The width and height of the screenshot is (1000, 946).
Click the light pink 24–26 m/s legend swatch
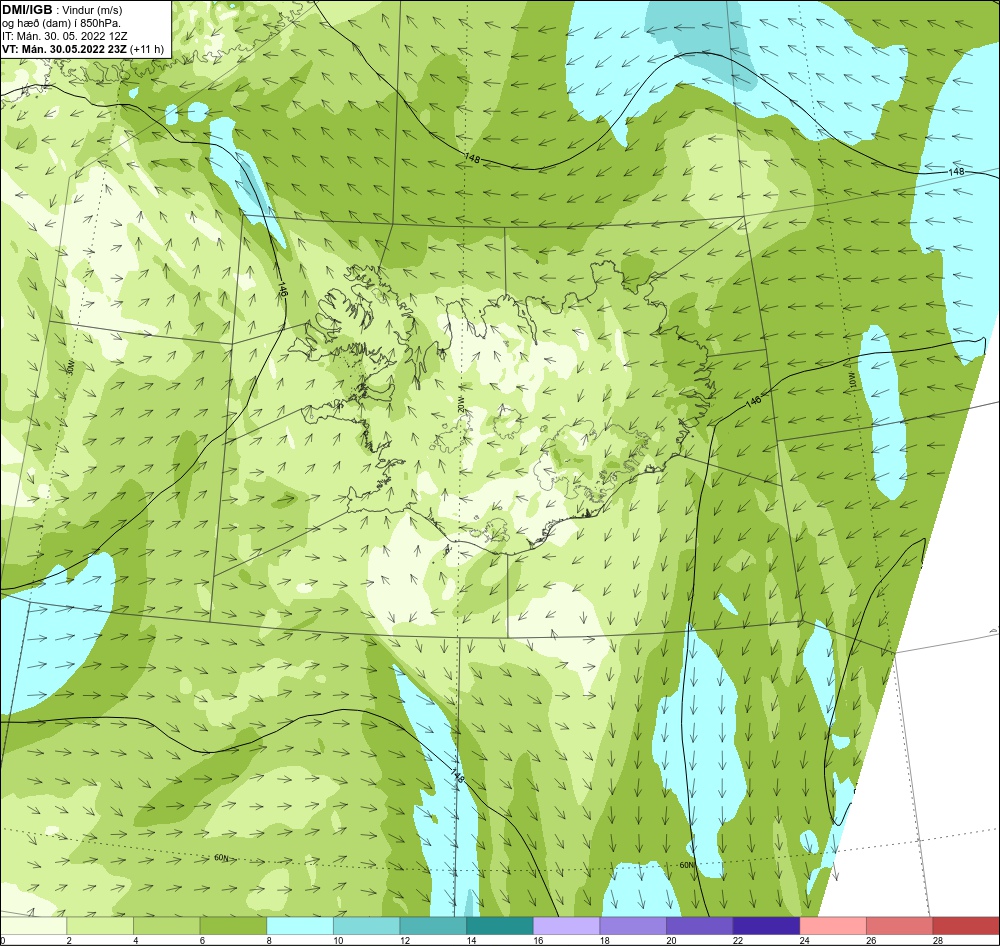(x=833, y=926)
